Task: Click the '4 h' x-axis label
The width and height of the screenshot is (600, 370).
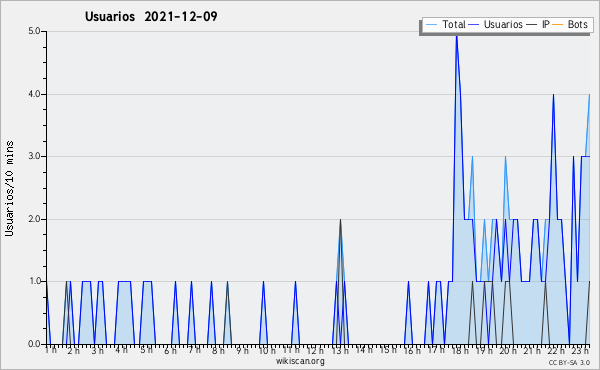Action: [x=121, y=350]
